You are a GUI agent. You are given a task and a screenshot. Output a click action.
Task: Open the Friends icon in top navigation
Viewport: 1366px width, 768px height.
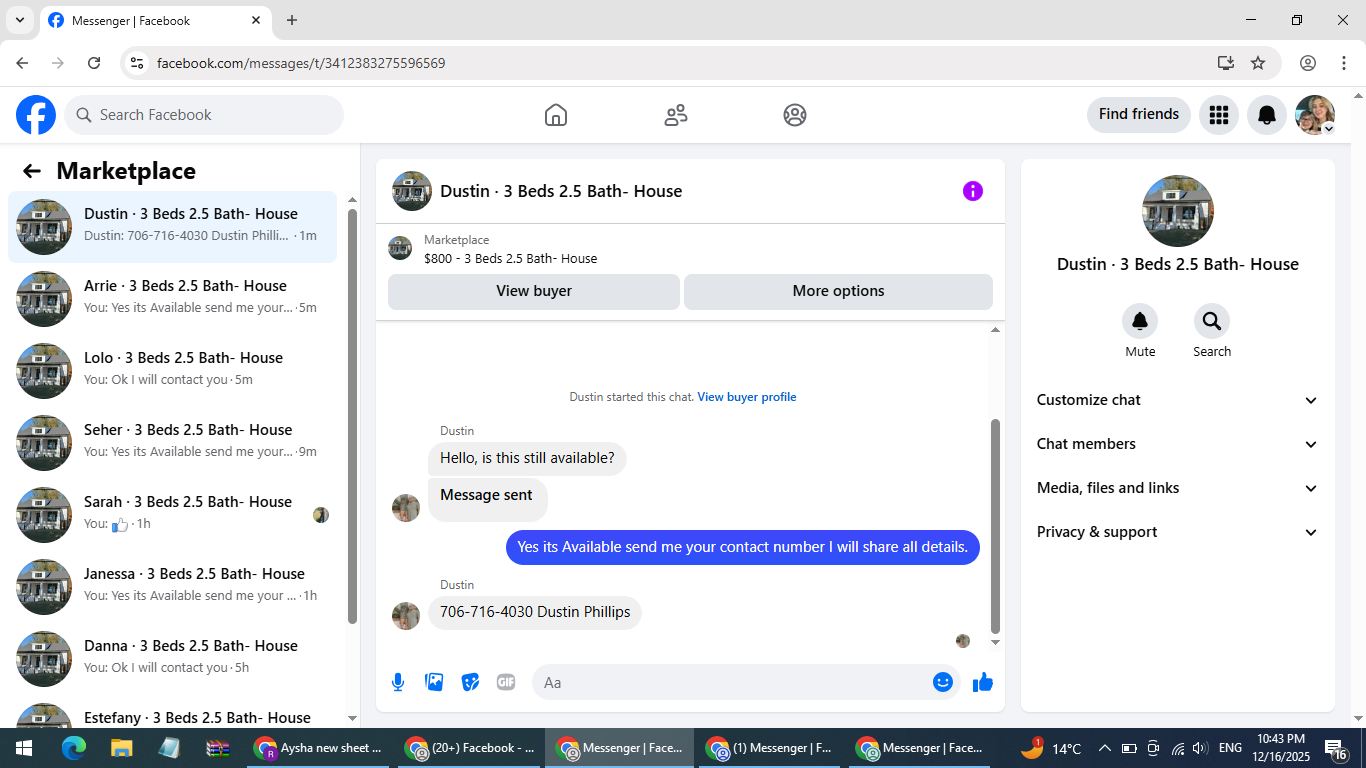click(676, 115)
